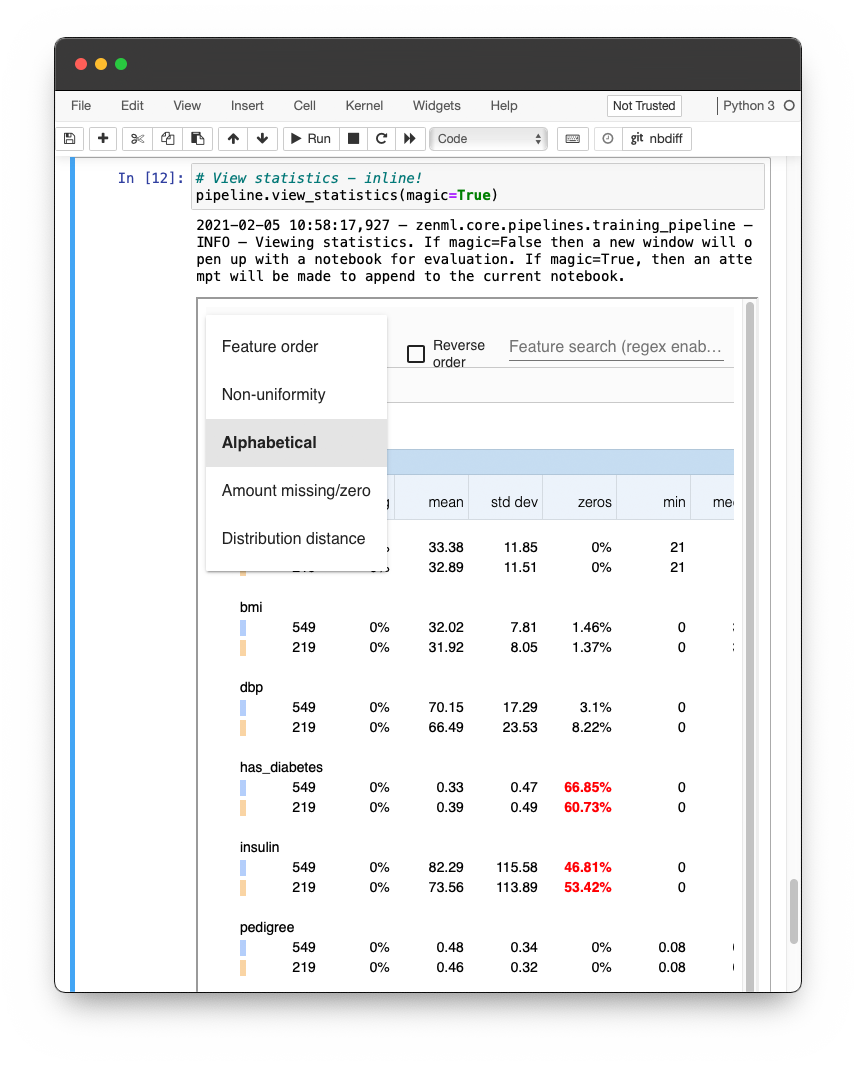The height and width of the screenshot is (1066, 858).
Task: Select Alphabetical sort option
Action: pos(296,443)
